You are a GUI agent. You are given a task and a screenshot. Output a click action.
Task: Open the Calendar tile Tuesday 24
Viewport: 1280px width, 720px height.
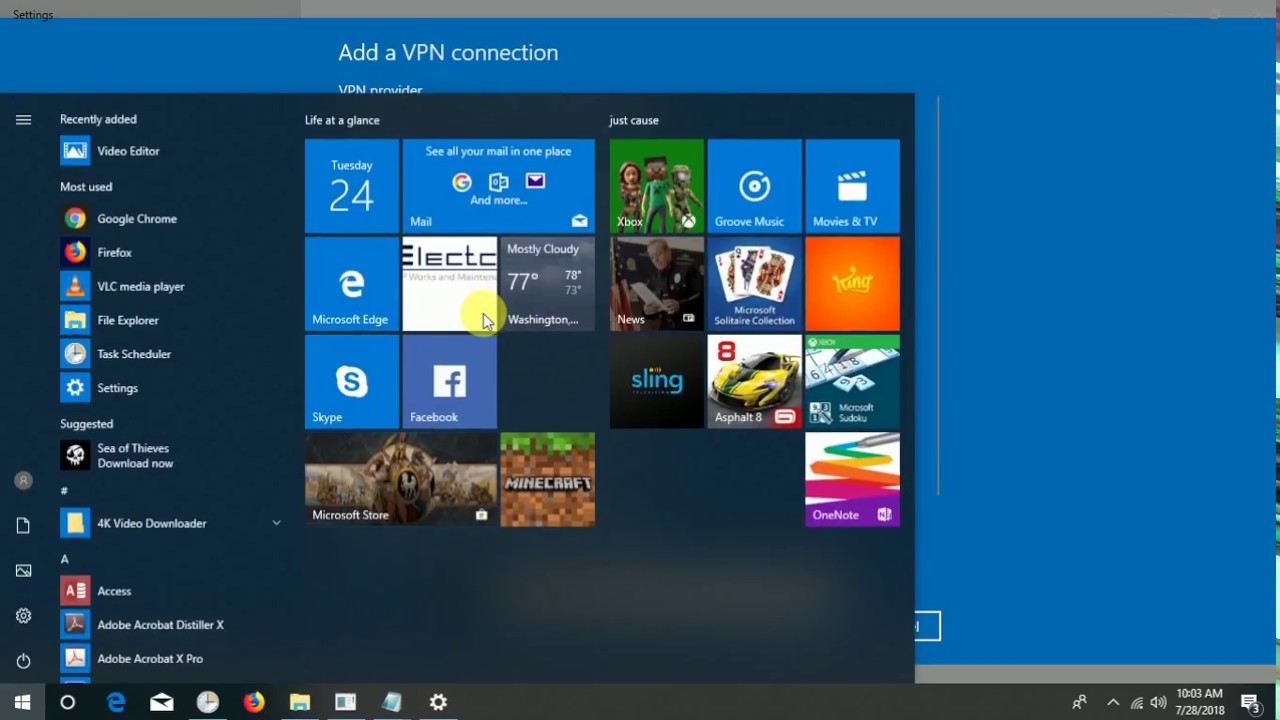point(352,186)
